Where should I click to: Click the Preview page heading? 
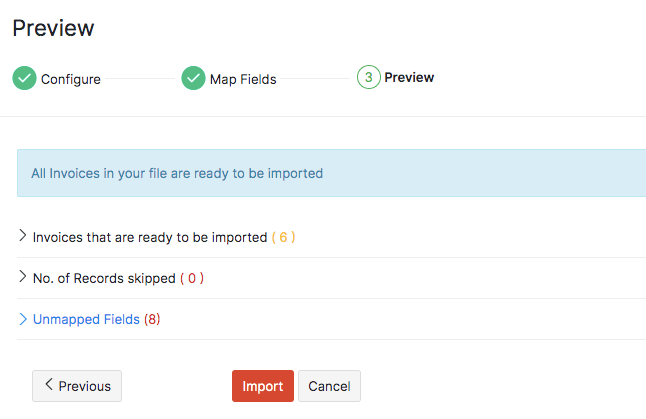tap(53, 28)
